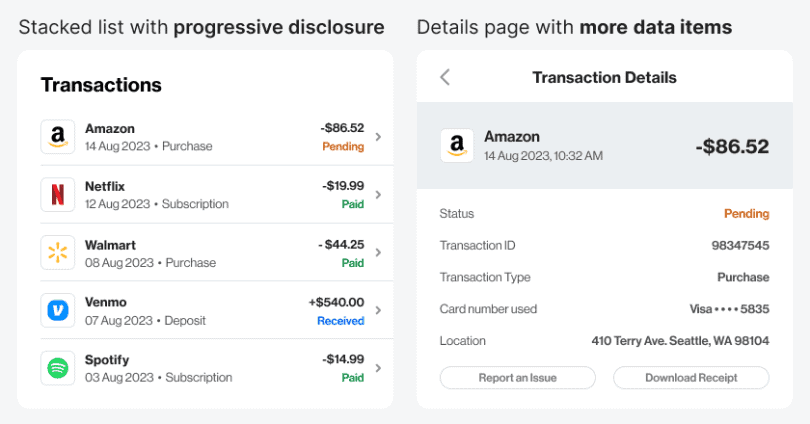Open the Venmo transaction chevron
The width and height of the screenshot is (810, 424).
[378, 311]
